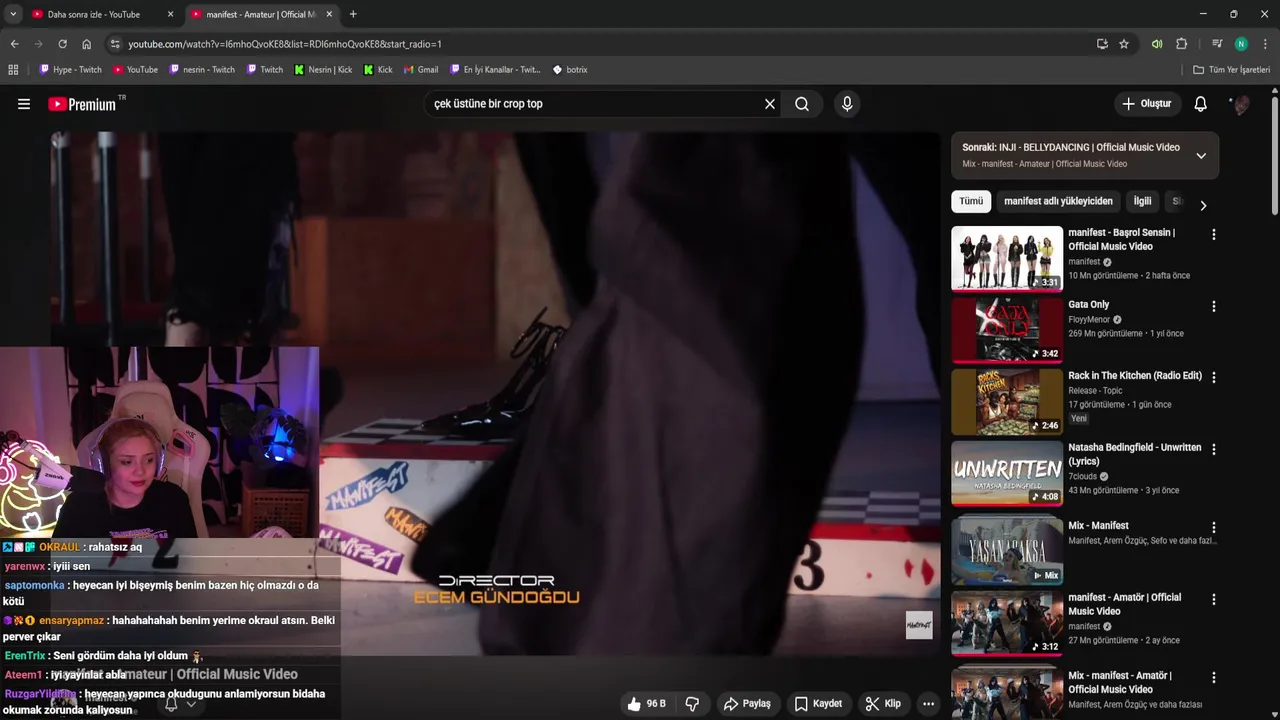
Task: Select the İlgili filter chip
Action: click(1142, 201)
